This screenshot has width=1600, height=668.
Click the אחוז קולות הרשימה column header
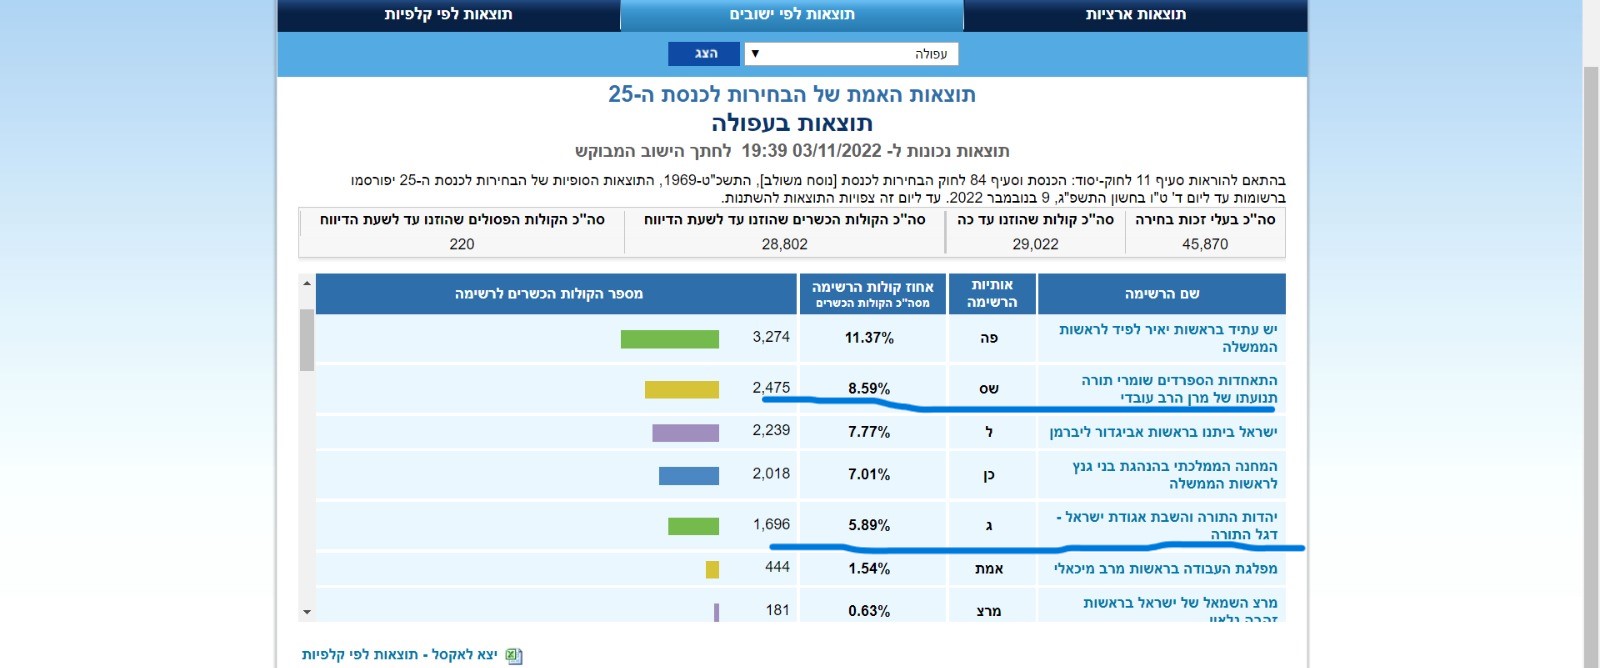tap(872, 294)
